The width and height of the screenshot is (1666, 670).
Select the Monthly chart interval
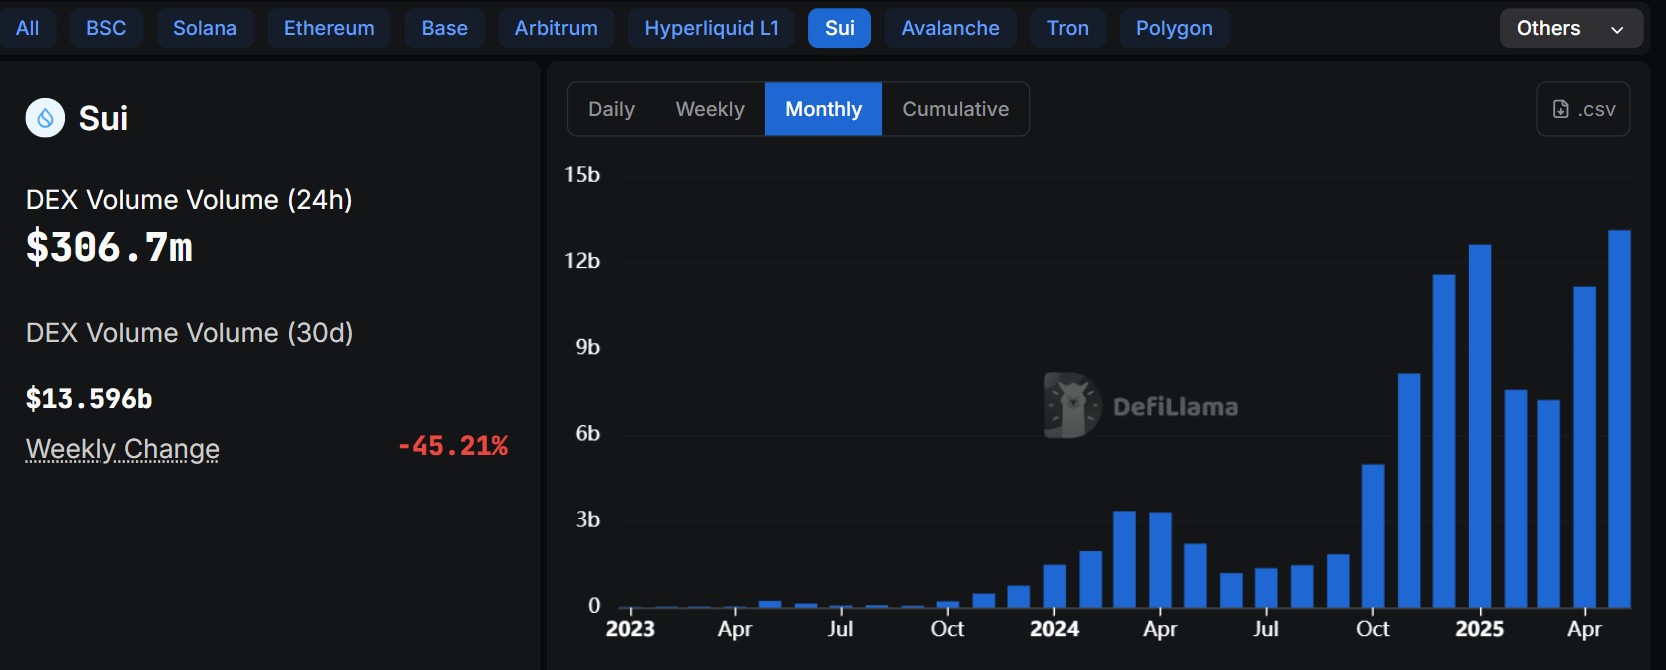(823, 109)
